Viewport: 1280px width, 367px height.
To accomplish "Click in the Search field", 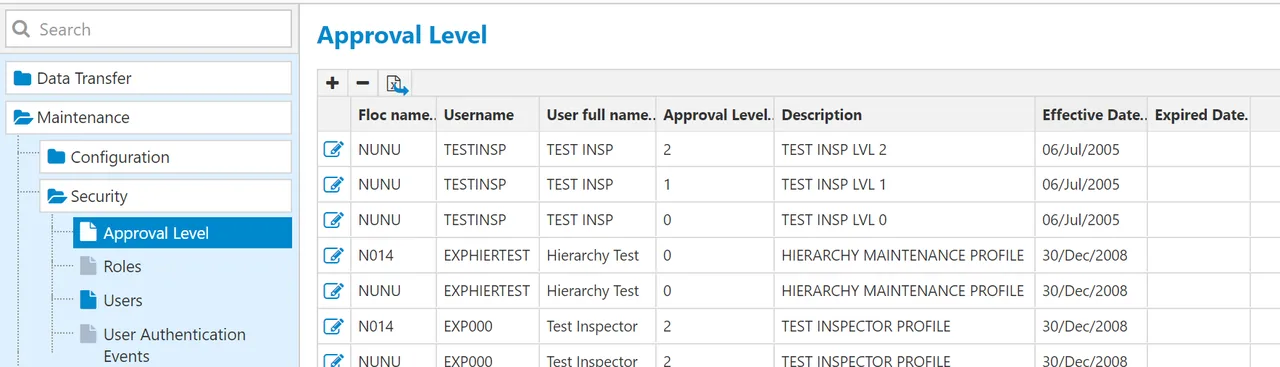I will (x=149, y=29).
